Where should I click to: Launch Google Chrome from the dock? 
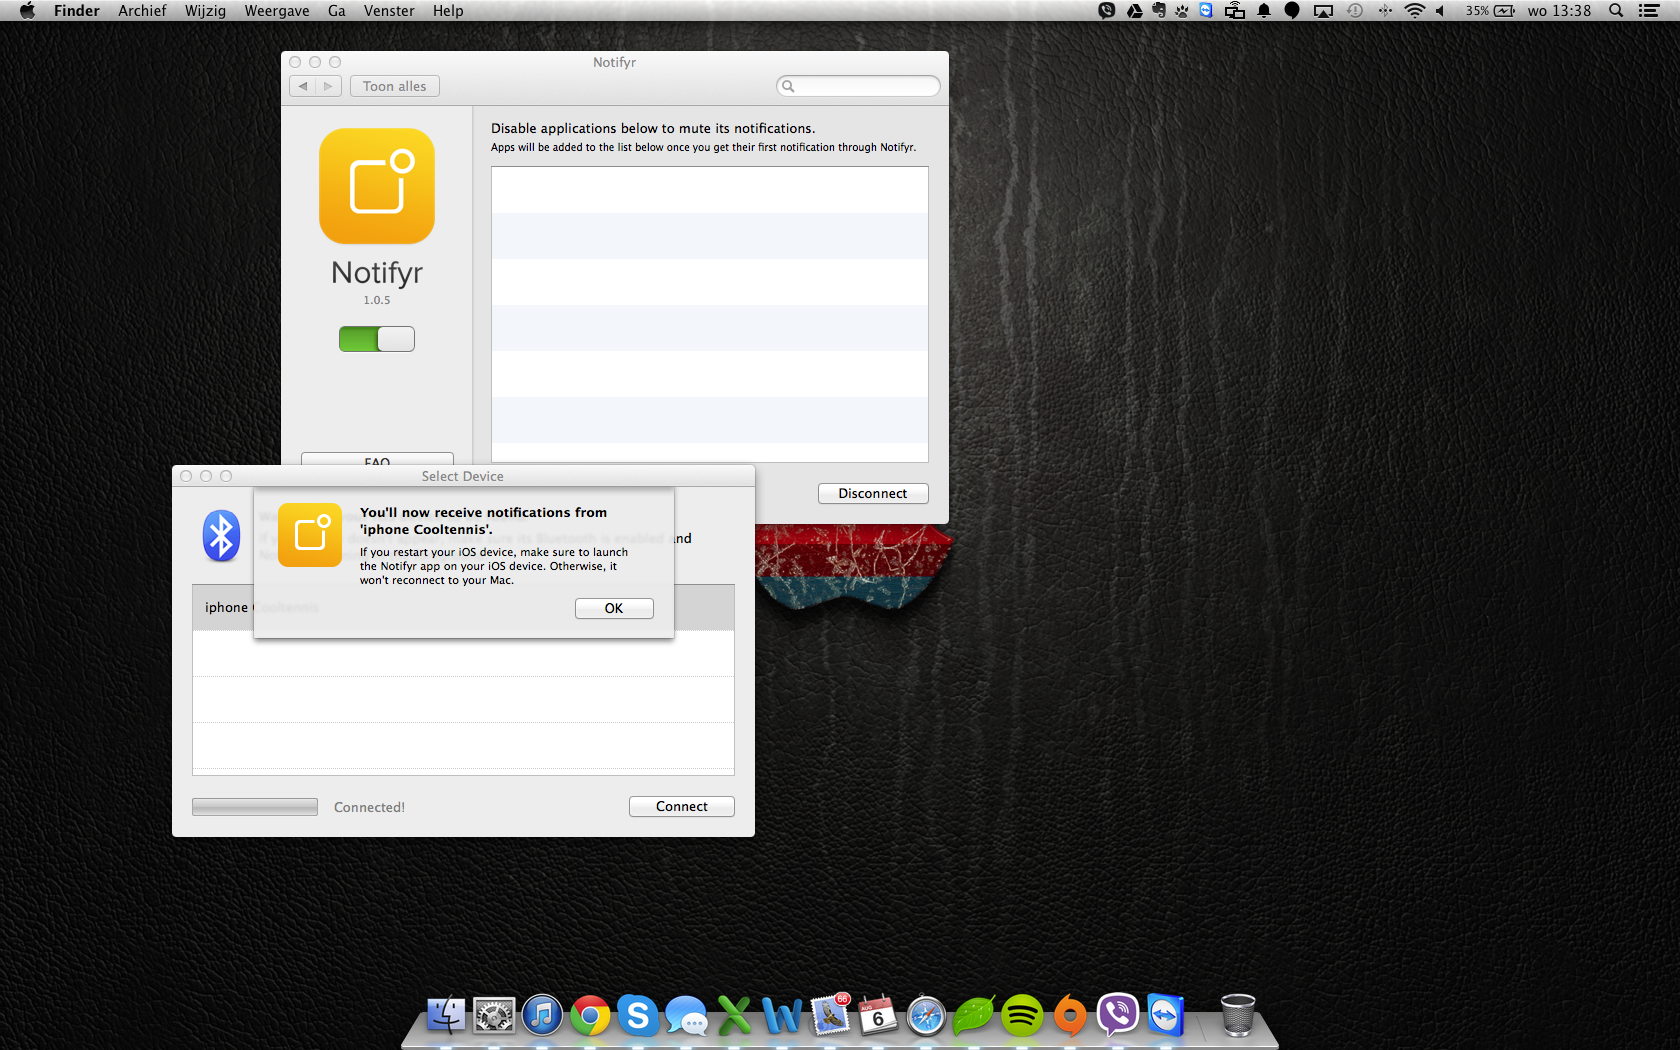pos(590,1016)
